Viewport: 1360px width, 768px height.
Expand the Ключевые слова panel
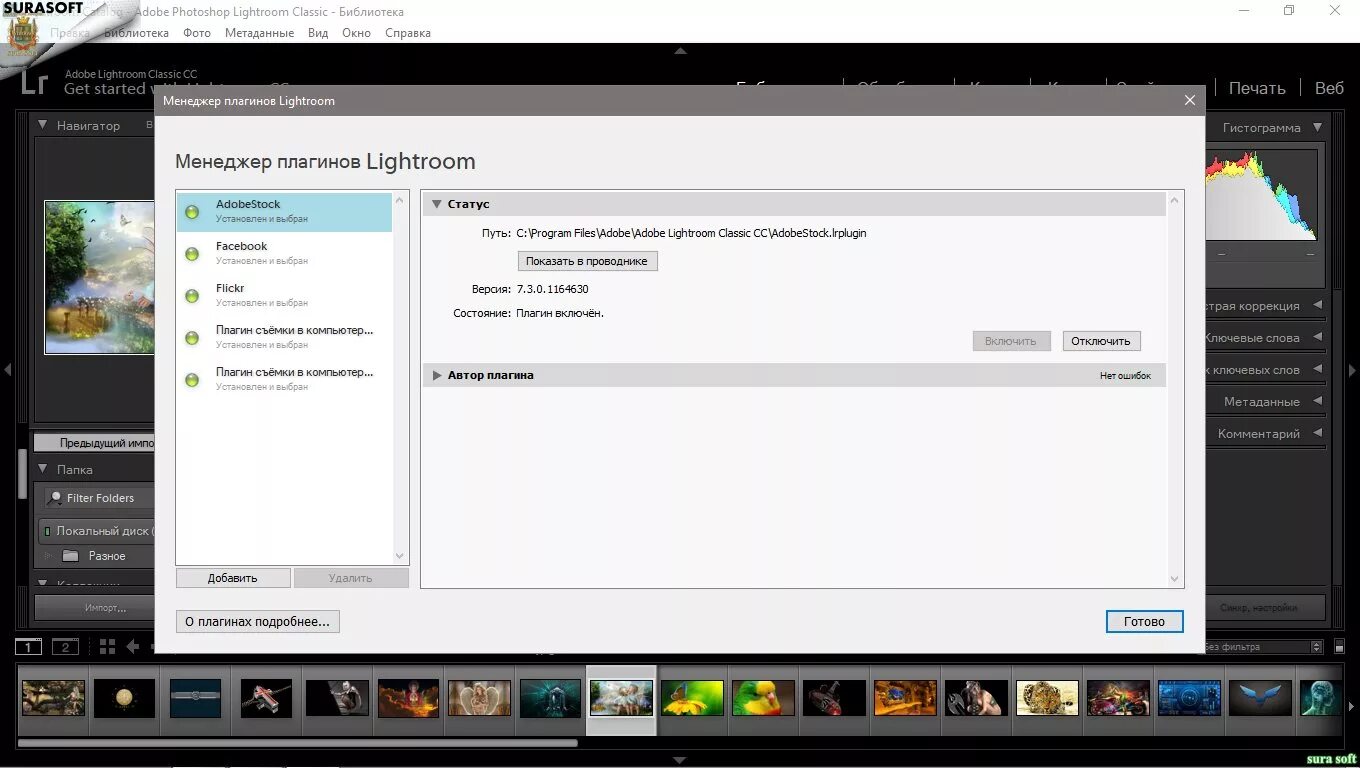pos(1317,338)
